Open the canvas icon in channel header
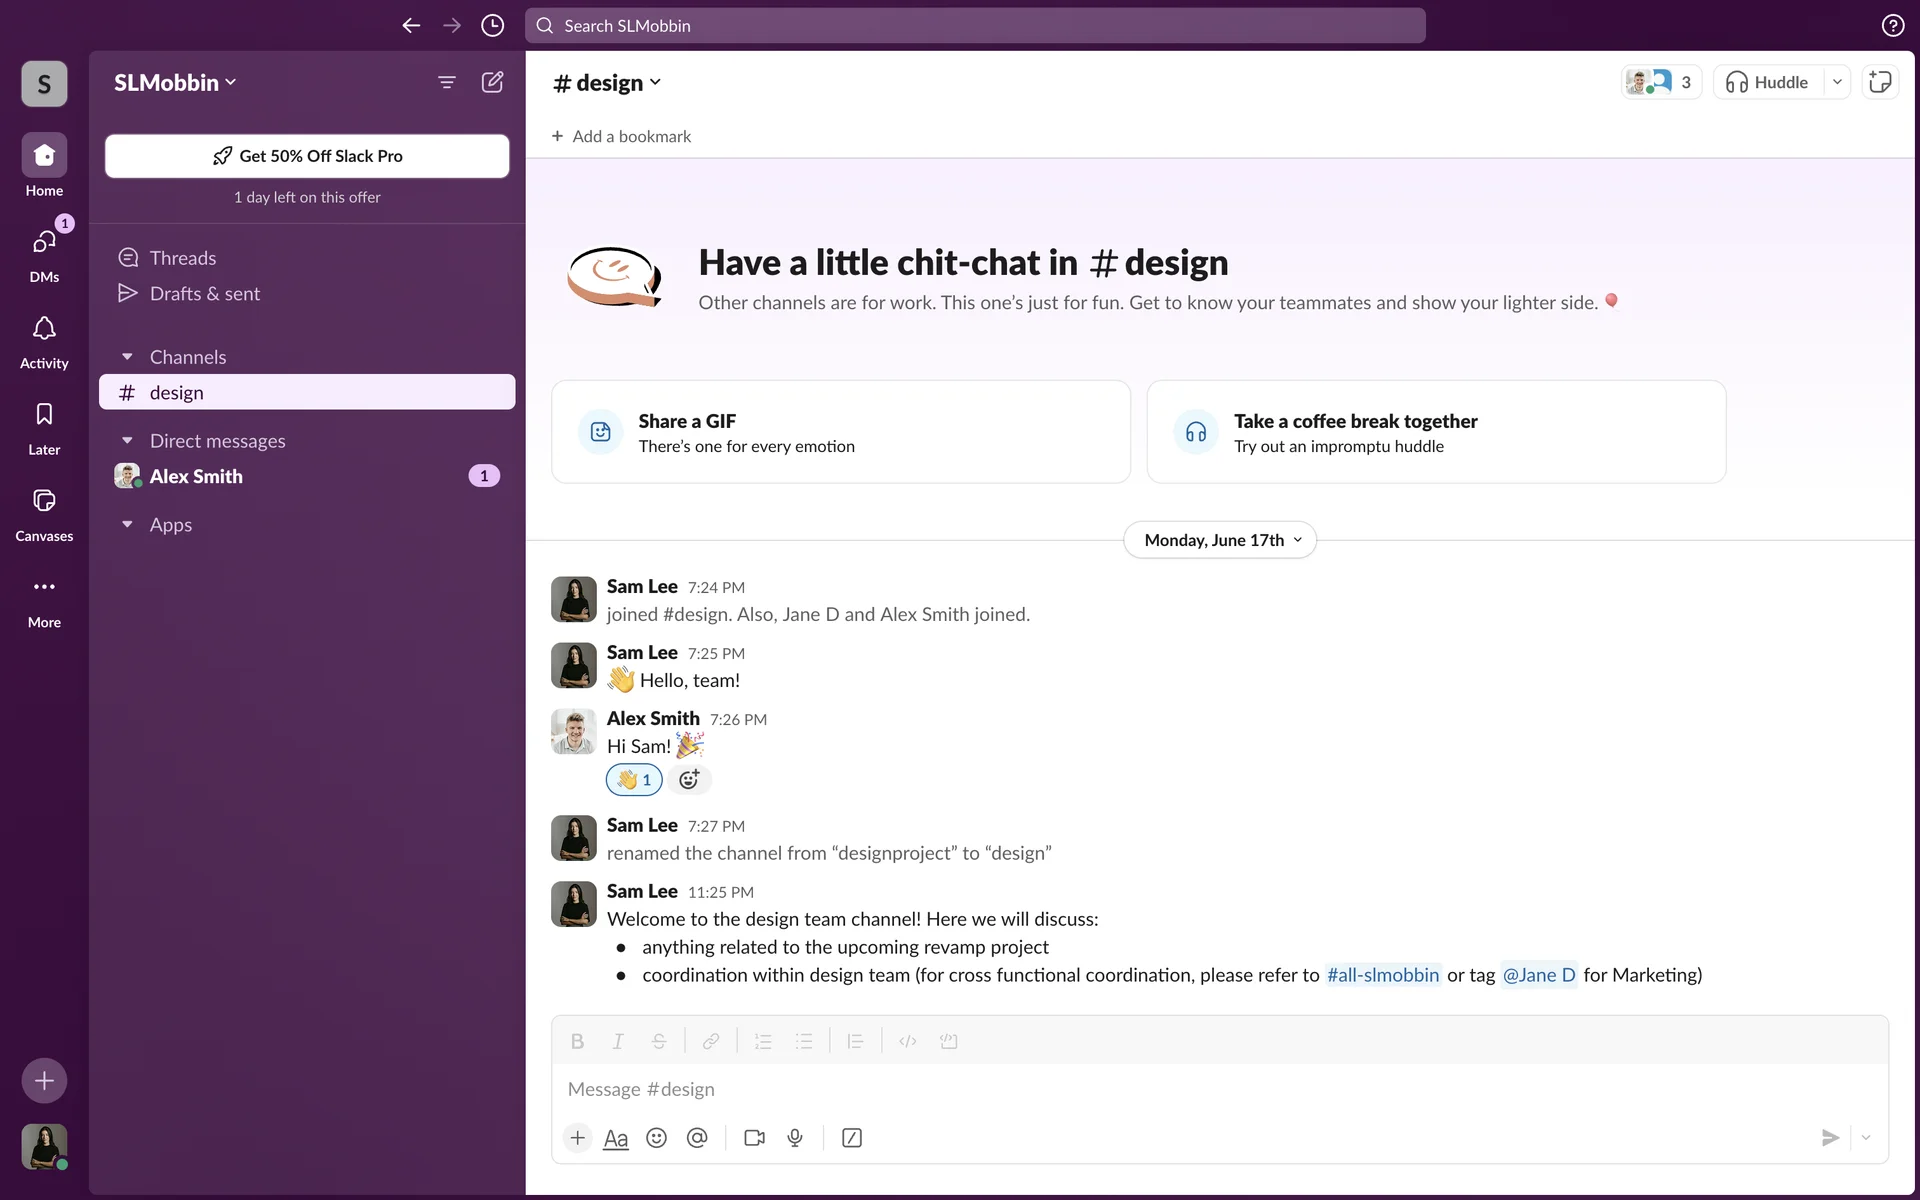This screenshot has height=1200, width=1920. point(1880,82)
